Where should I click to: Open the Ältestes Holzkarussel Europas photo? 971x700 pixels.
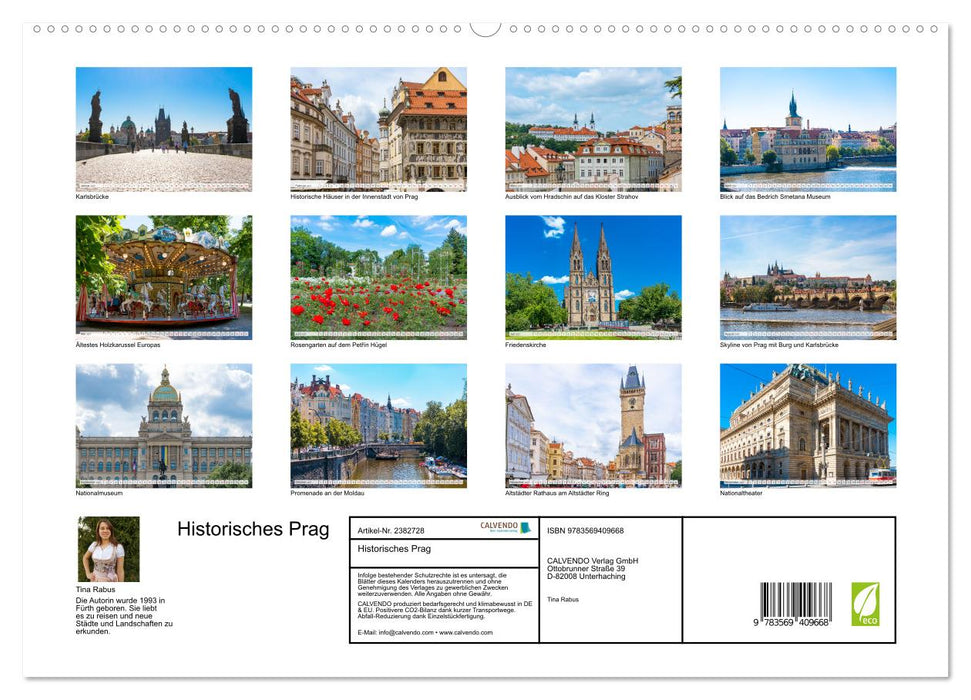(163, 277)
